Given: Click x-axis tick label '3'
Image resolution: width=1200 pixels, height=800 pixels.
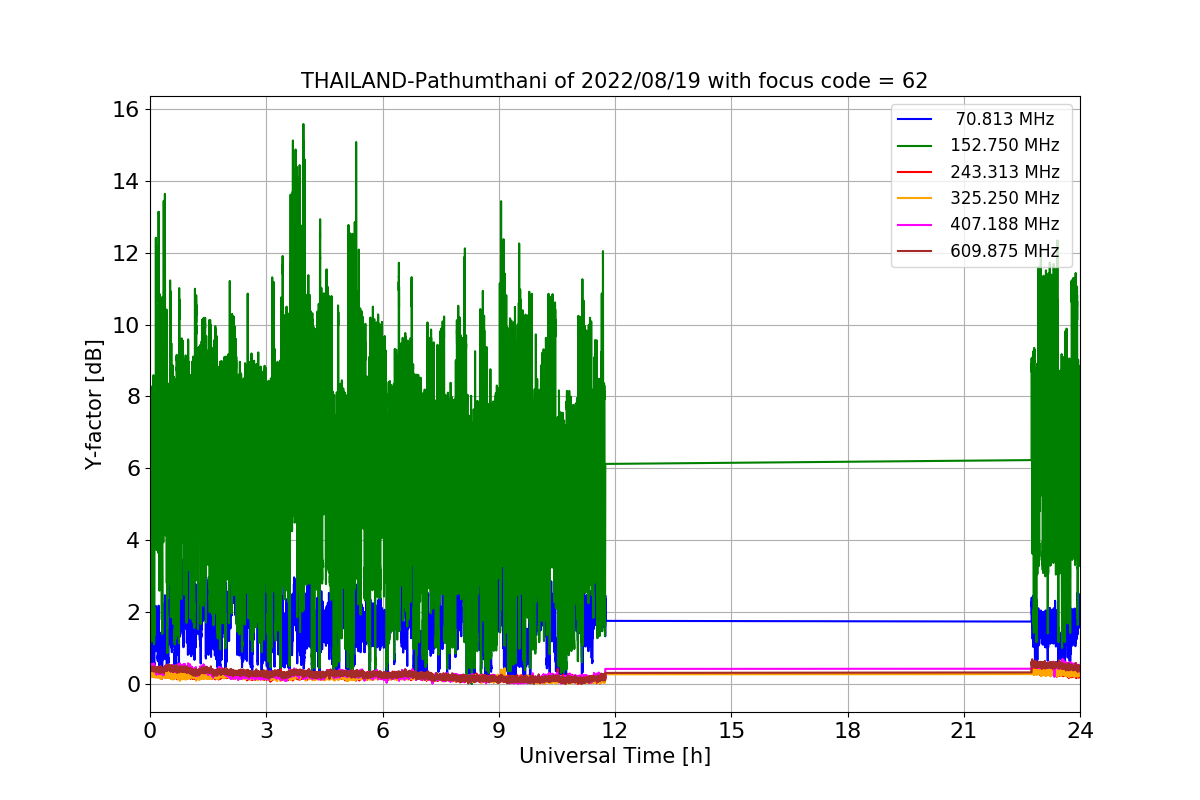Looking at the screenshot, I should (x=266, y=730).
